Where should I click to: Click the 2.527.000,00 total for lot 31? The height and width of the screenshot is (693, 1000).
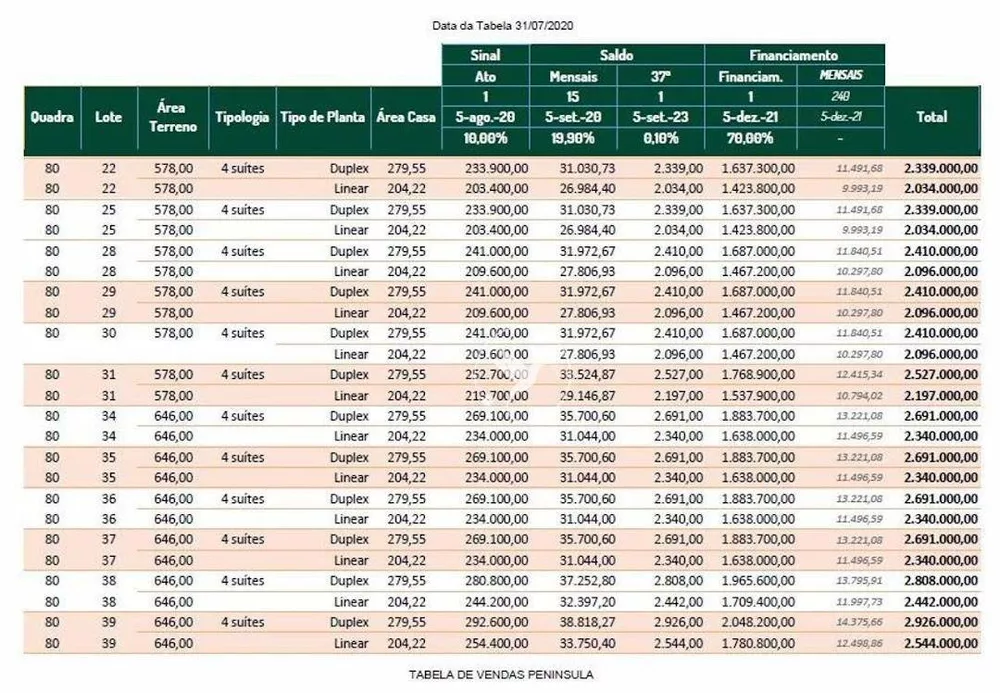(941, 374)
